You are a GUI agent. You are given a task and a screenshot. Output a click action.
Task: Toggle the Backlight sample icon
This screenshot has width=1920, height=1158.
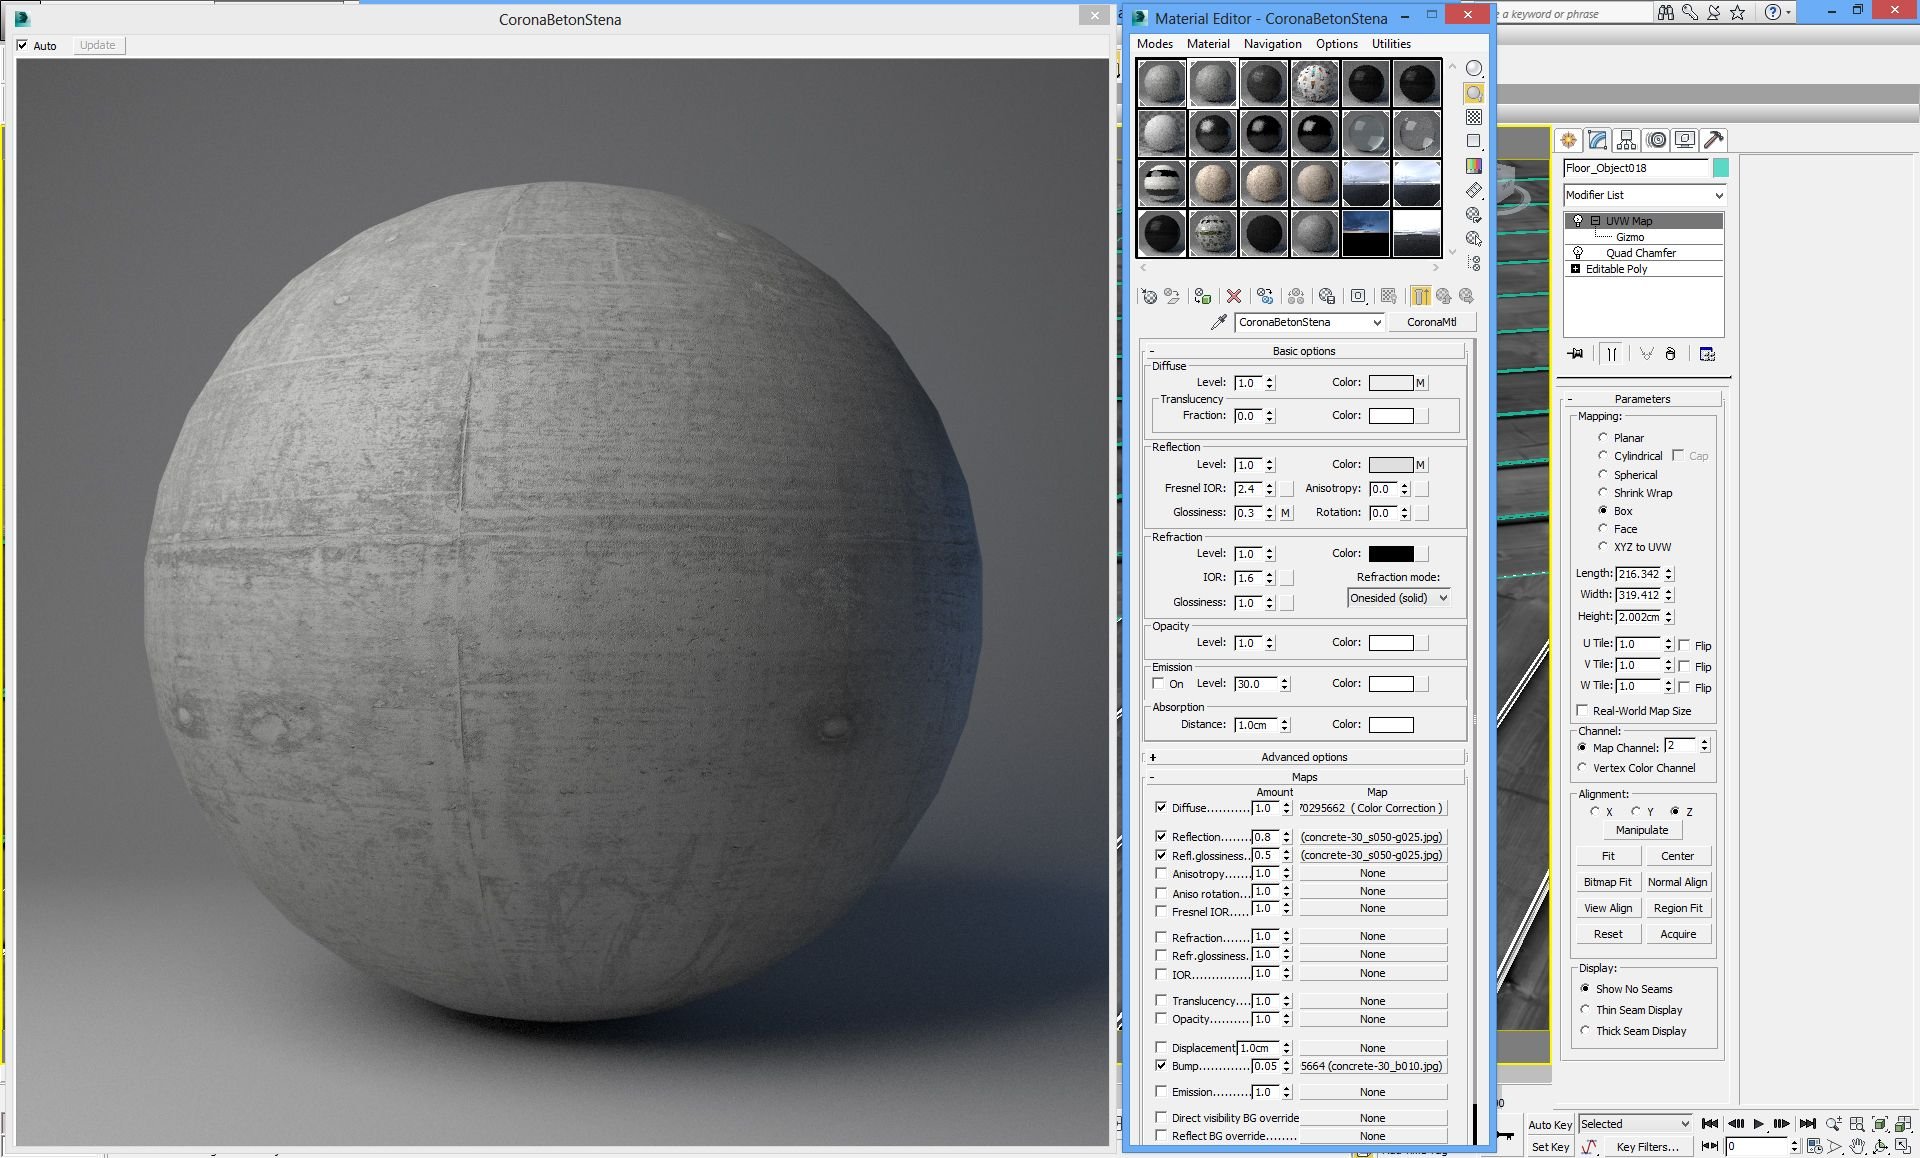(1474, 93)
